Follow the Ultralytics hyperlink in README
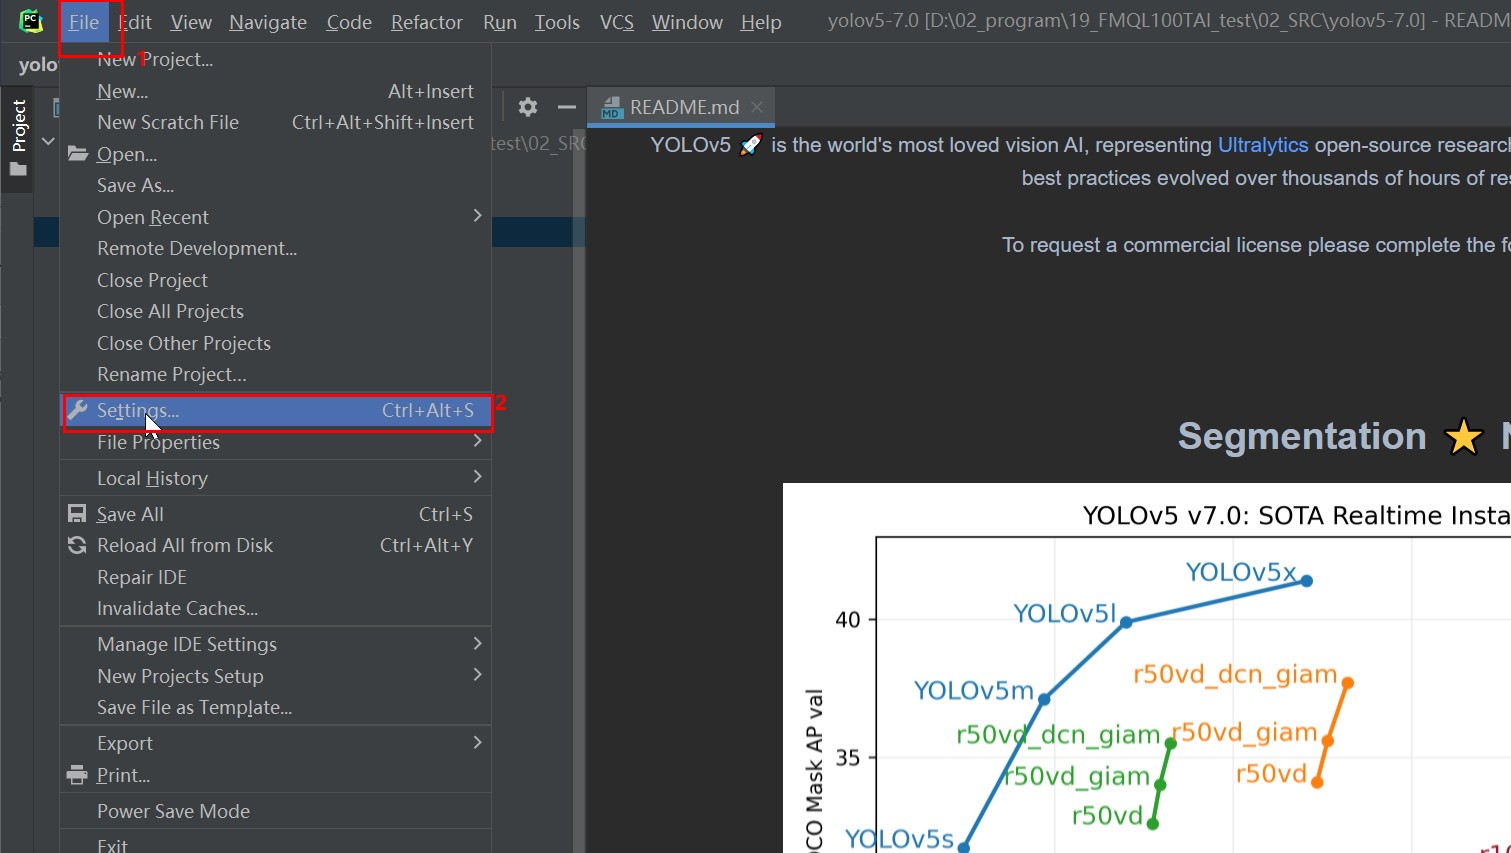 click(x=1262, y=145)
